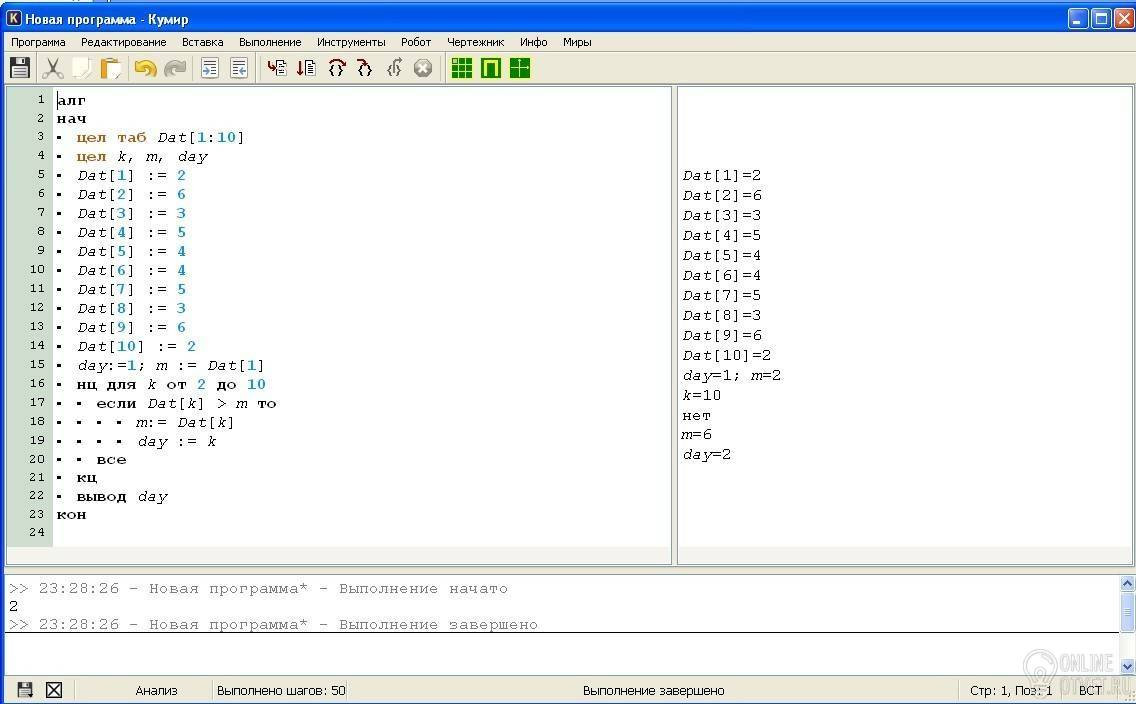Image resolution: width=1136 pixels, height=704 pixels.
Task: Click the 'алг' keyword on line 1
Action: click(71, 100)
